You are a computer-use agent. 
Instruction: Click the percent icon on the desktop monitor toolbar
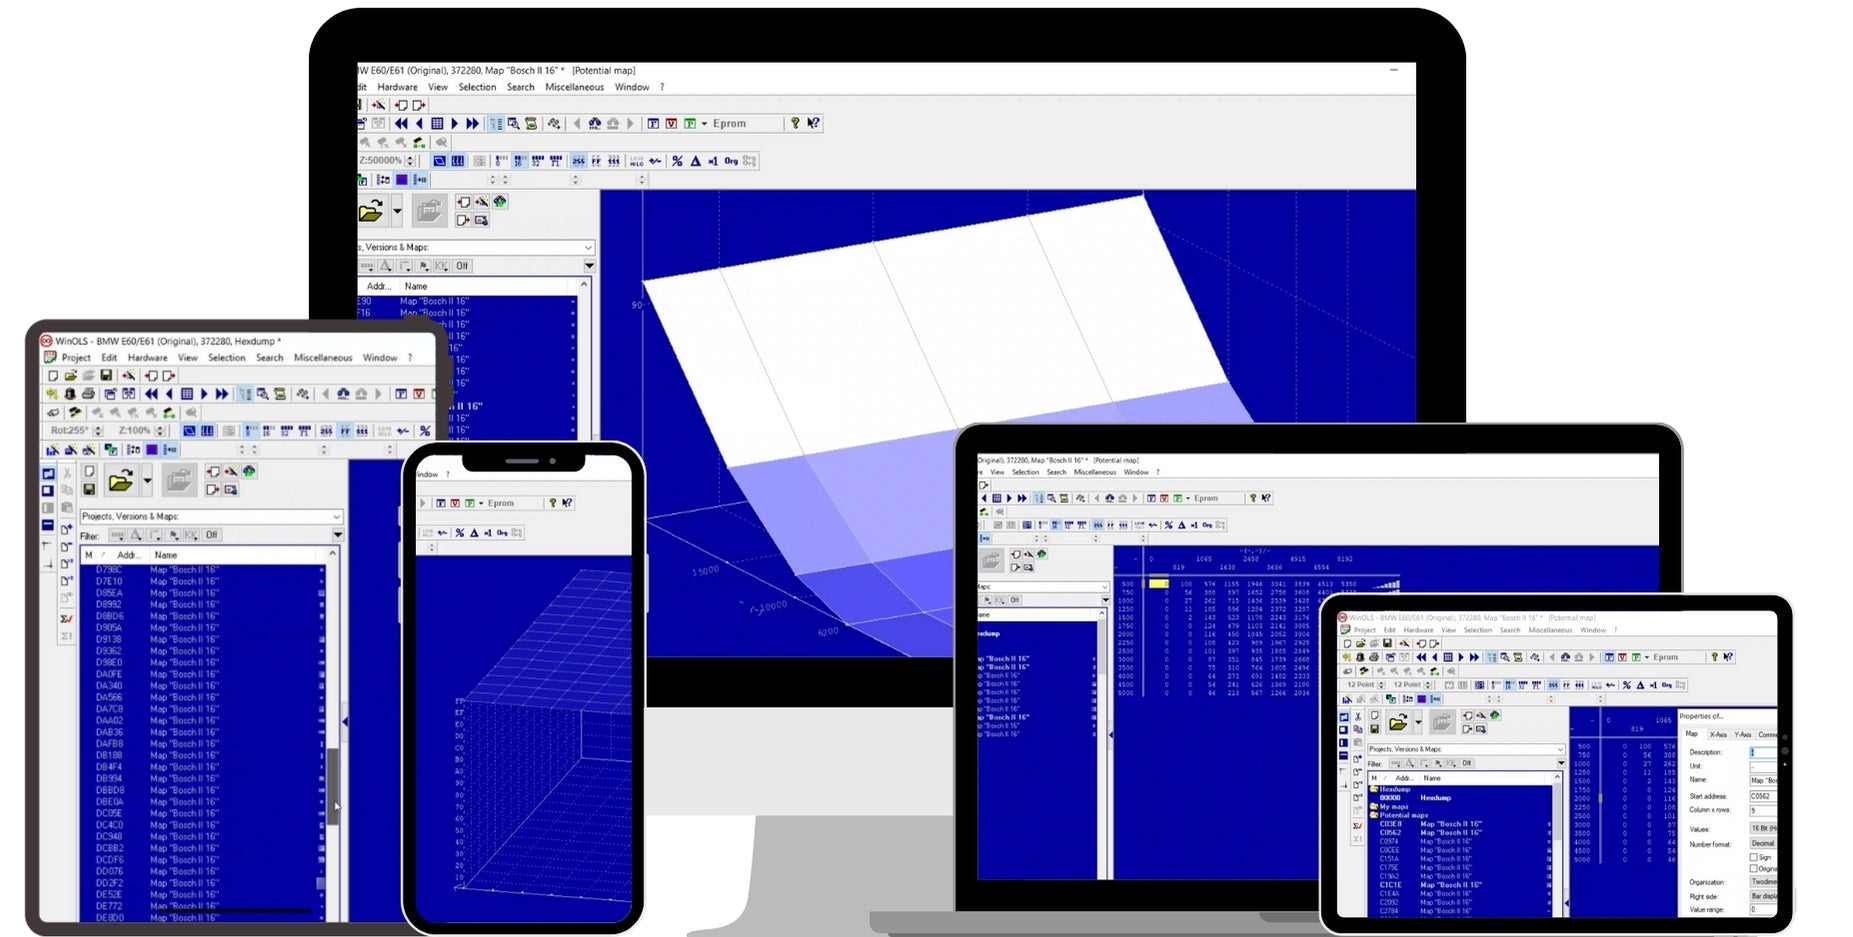pos(677,161)
